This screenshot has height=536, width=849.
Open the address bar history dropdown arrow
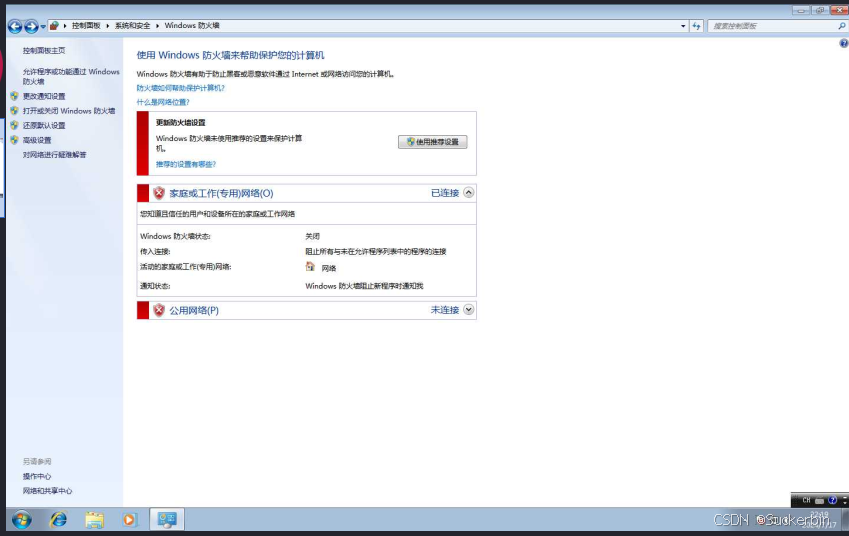(x=683, y=25)
